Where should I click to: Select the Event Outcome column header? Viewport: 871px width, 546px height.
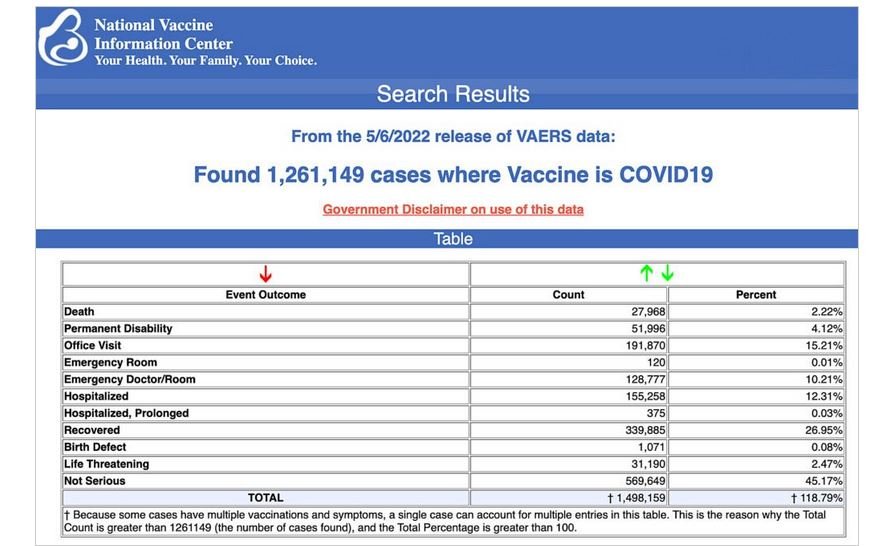tap(265, 295)
